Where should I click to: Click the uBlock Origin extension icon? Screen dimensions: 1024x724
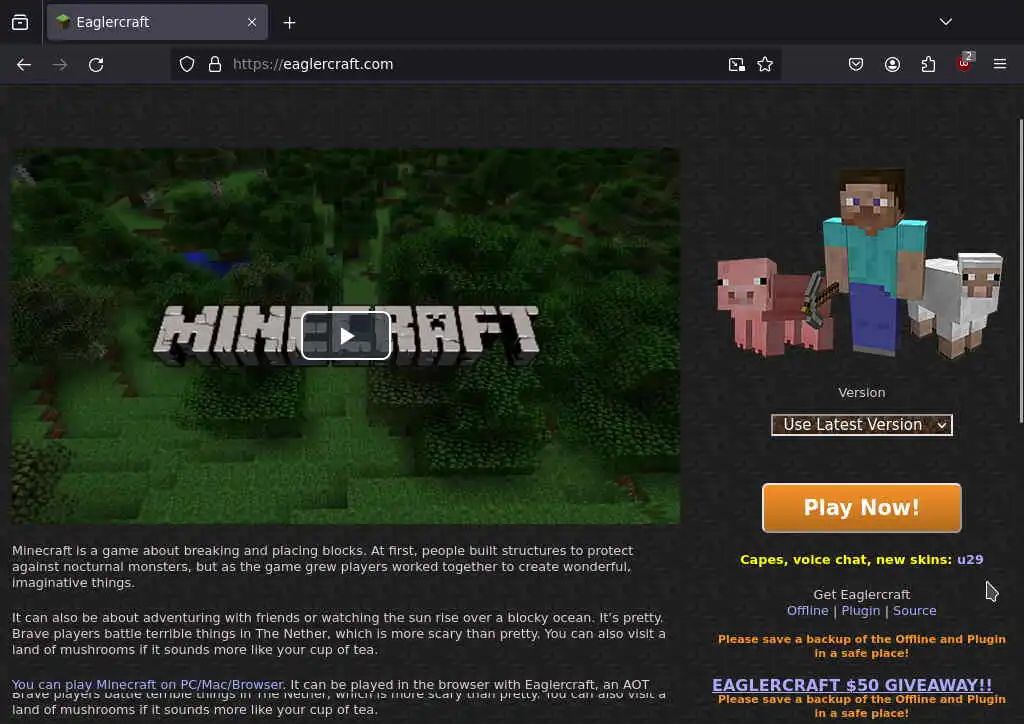[x=964, y=63]
